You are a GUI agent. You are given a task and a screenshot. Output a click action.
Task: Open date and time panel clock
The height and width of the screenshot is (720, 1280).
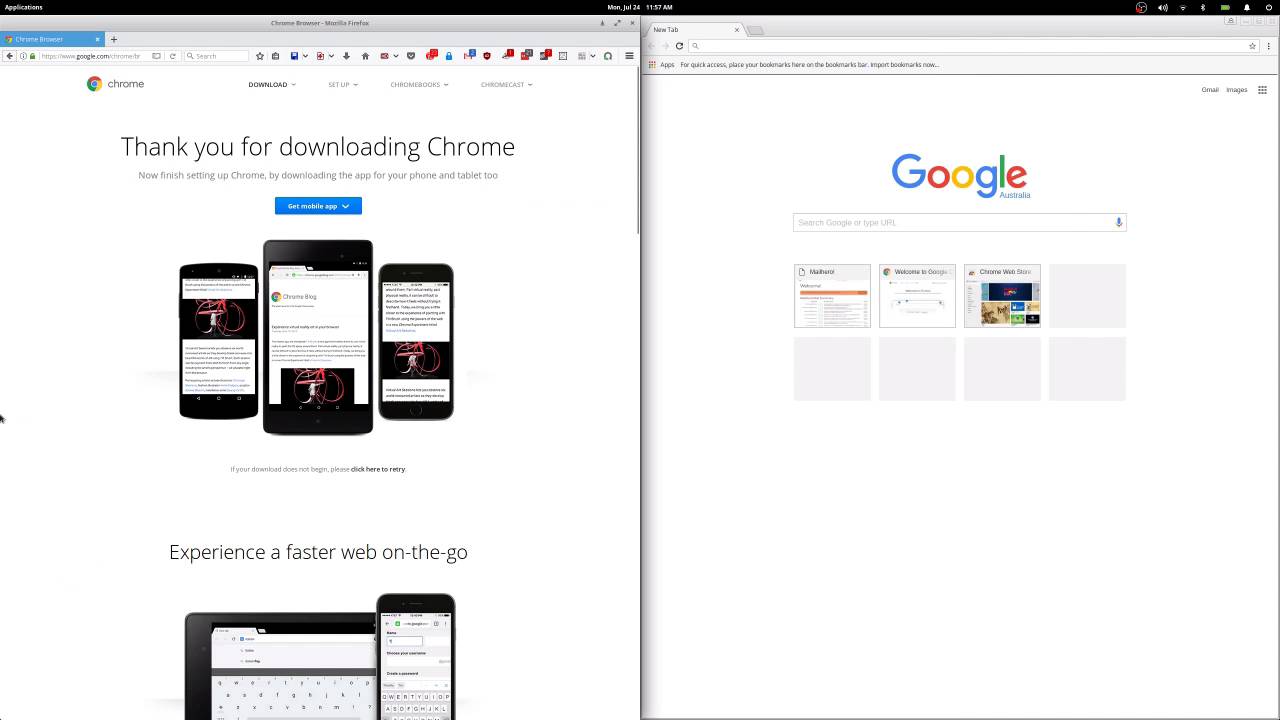640,7
